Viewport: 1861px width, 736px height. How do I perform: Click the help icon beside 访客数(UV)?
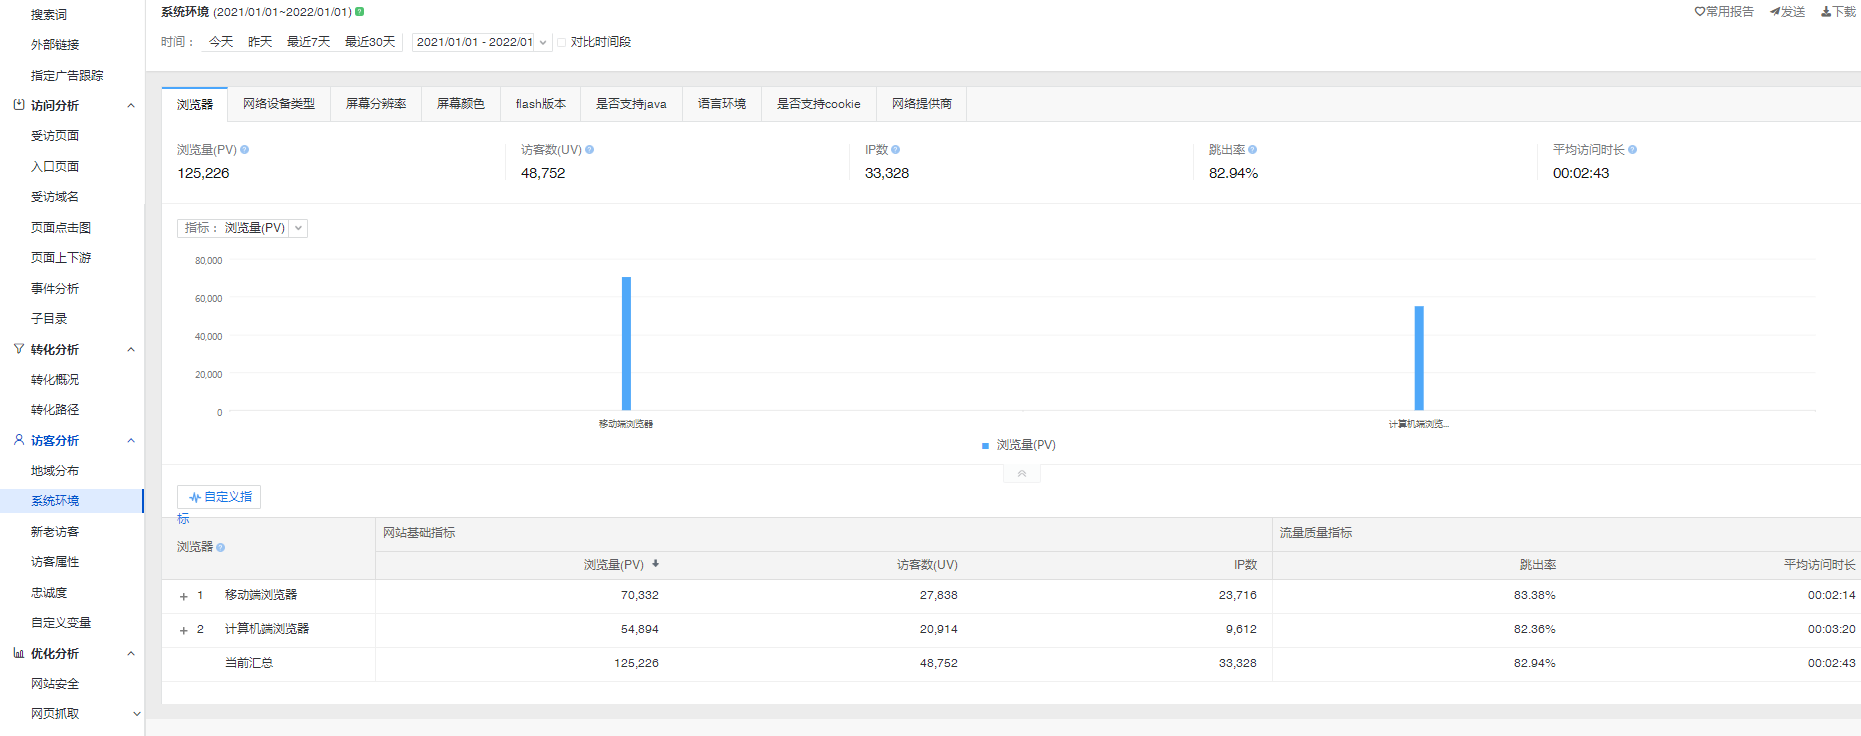click(x=590, y=150)
